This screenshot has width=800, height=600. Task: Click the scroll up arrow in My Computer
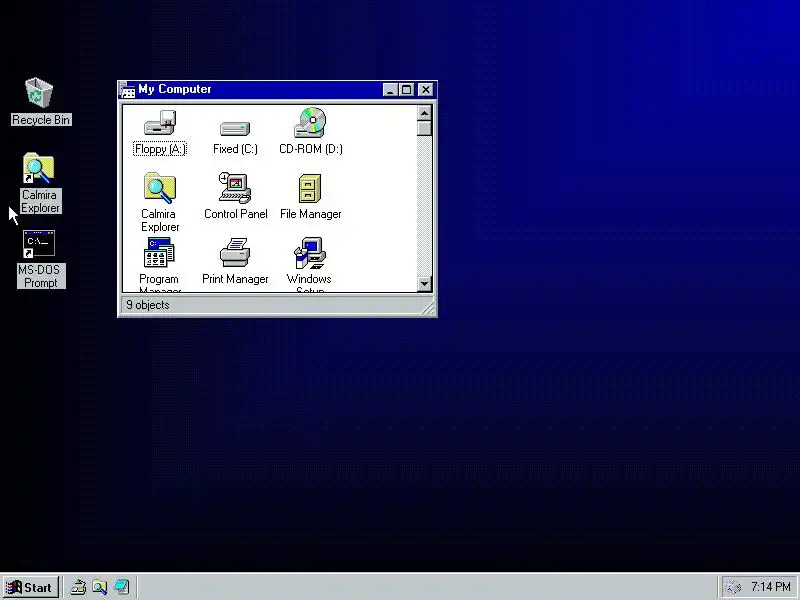[x=424, y=113]
